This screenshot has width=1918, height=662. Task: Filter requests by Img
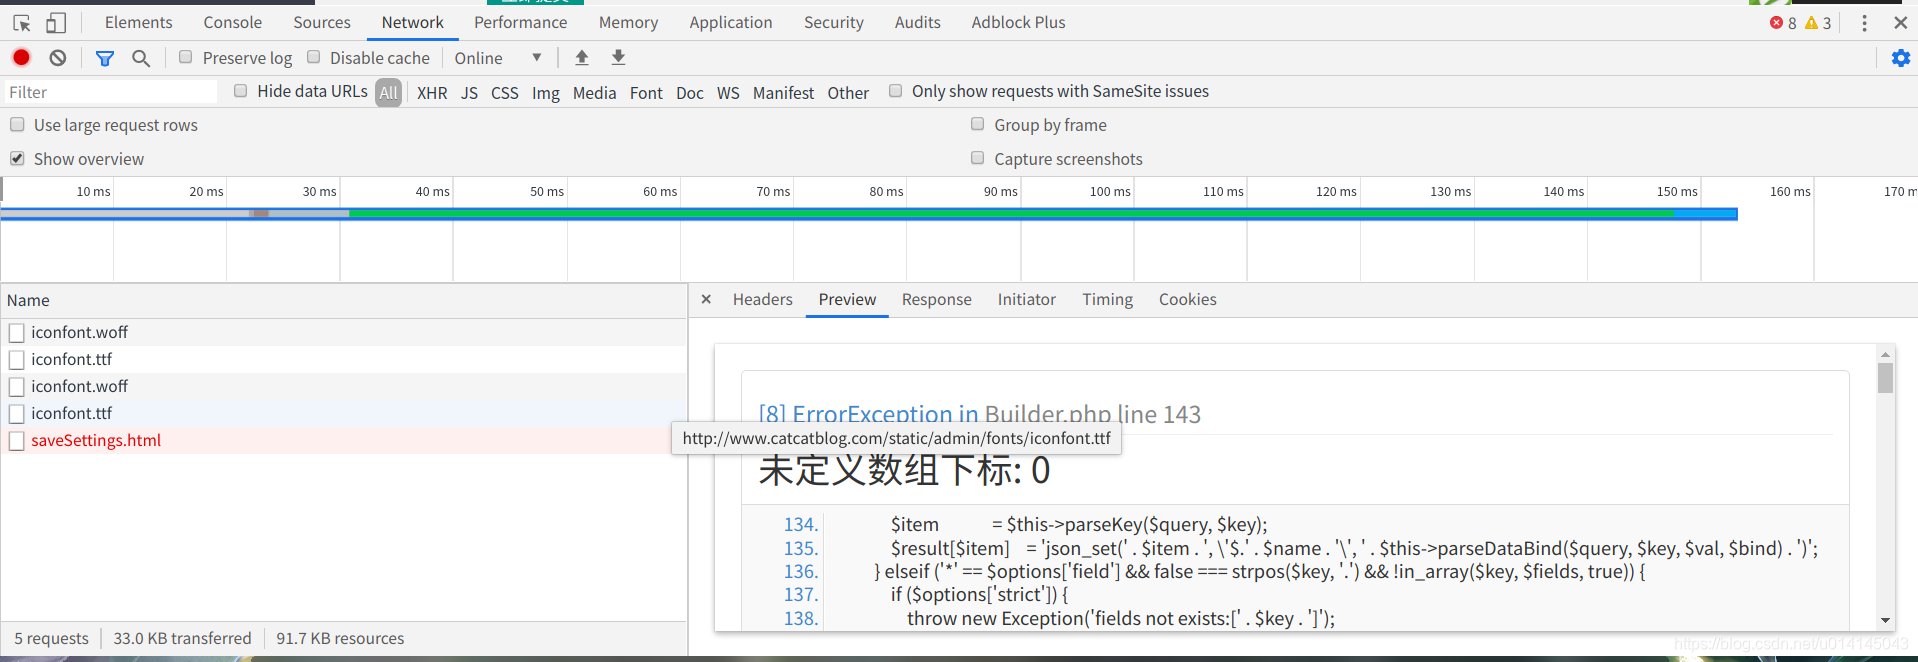[545, 92]
